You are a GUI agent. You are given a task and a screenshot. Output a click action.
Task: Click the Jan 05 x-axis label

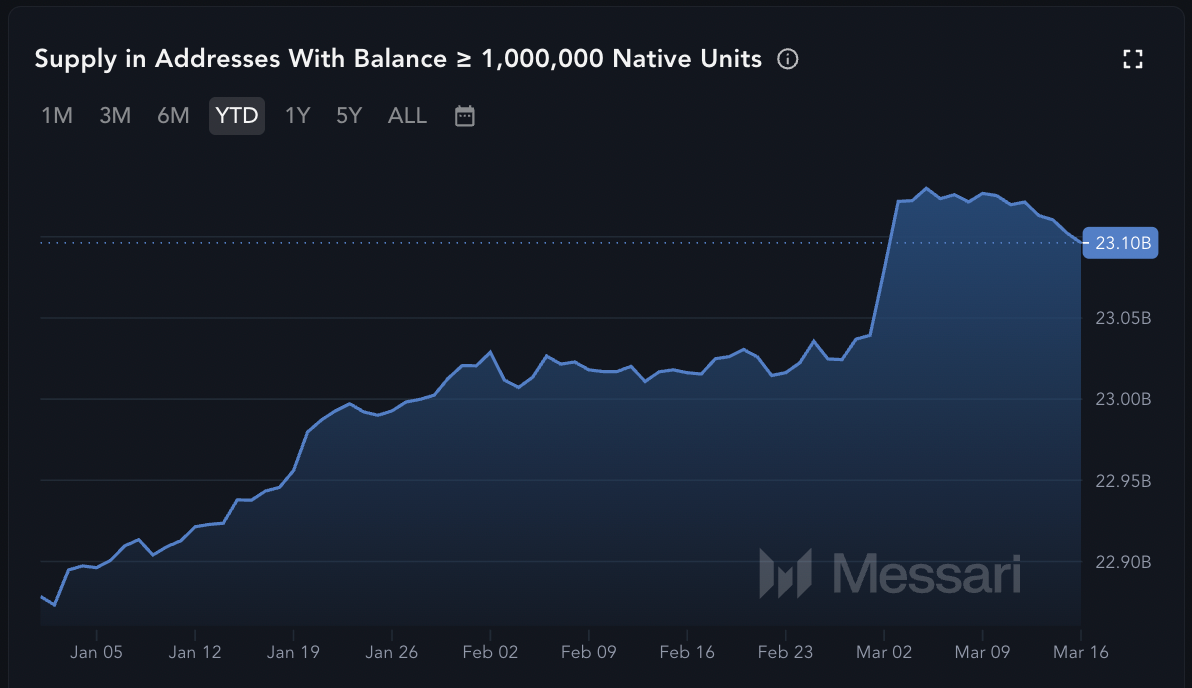click(x=97, y=652)
